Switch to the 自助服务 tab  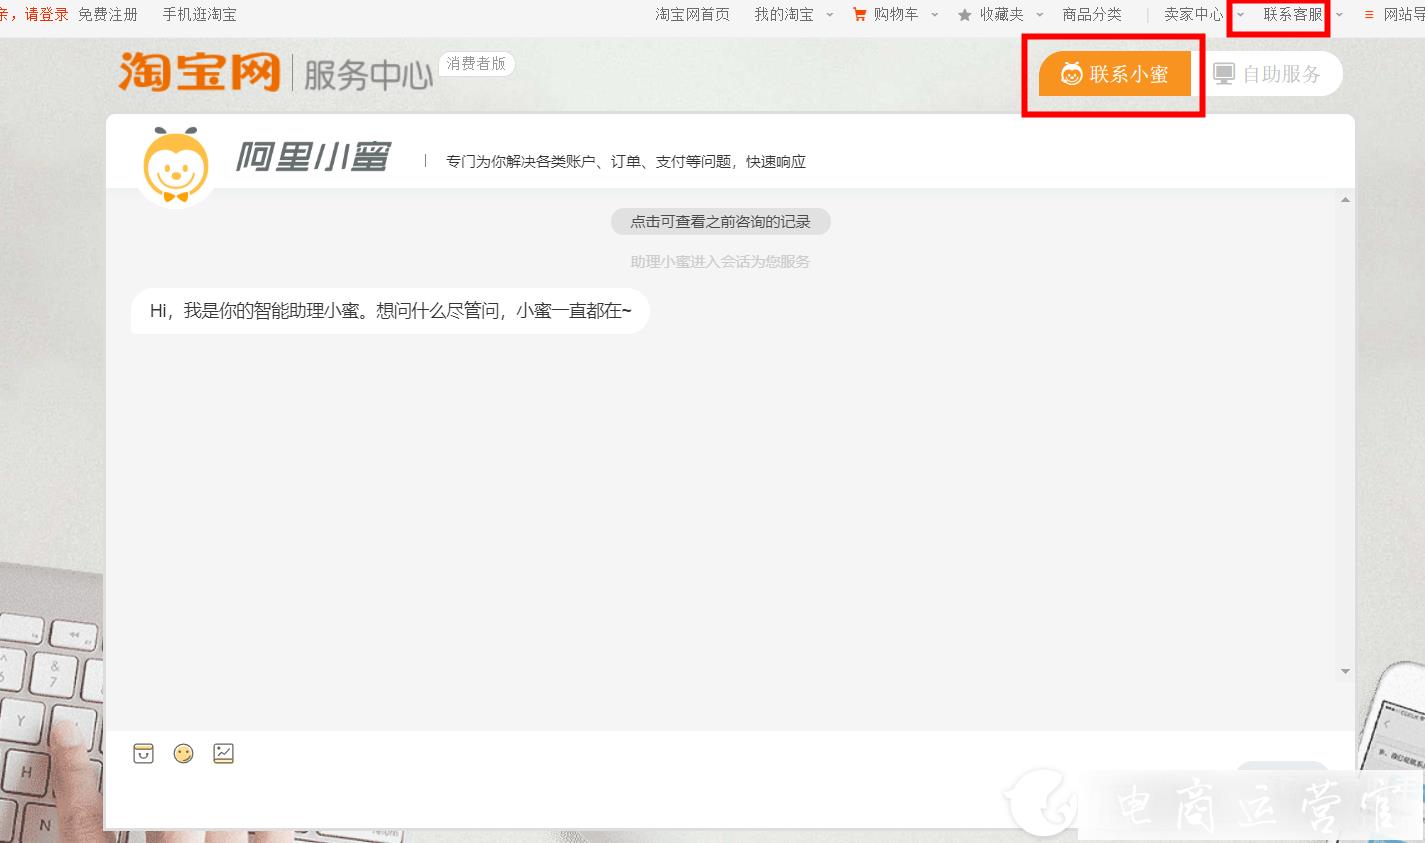tap(1267, 74)
